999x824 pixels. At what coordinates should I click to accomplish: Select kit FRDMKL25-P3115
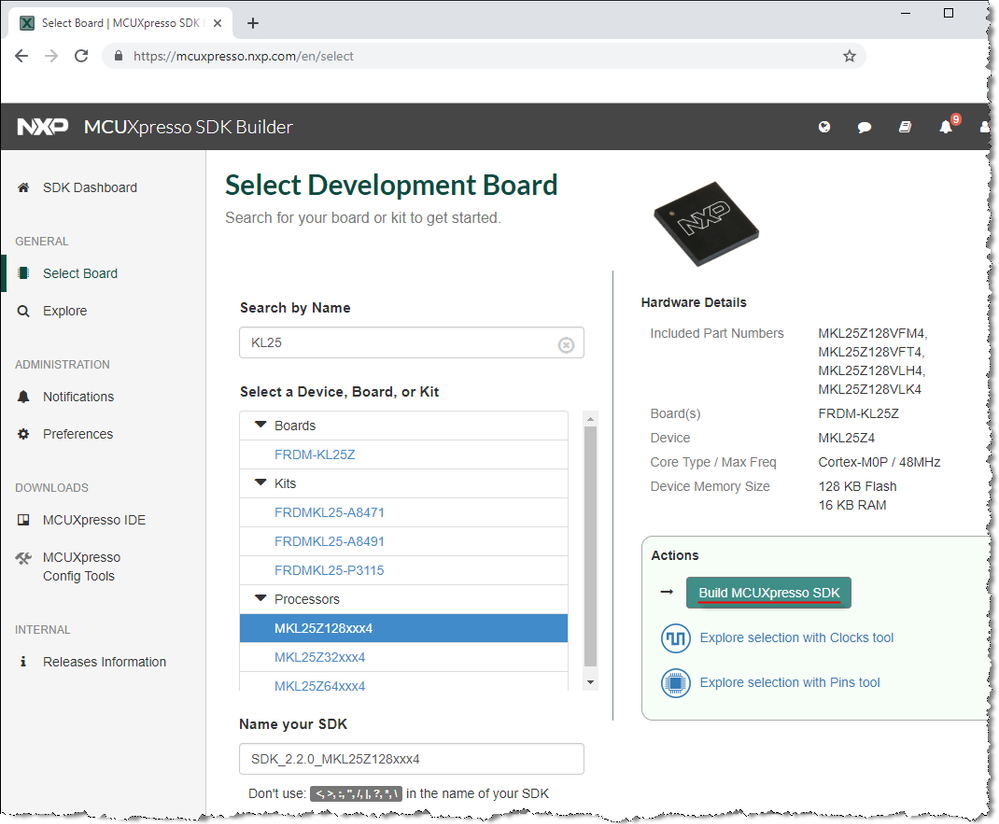click(329, 570)
